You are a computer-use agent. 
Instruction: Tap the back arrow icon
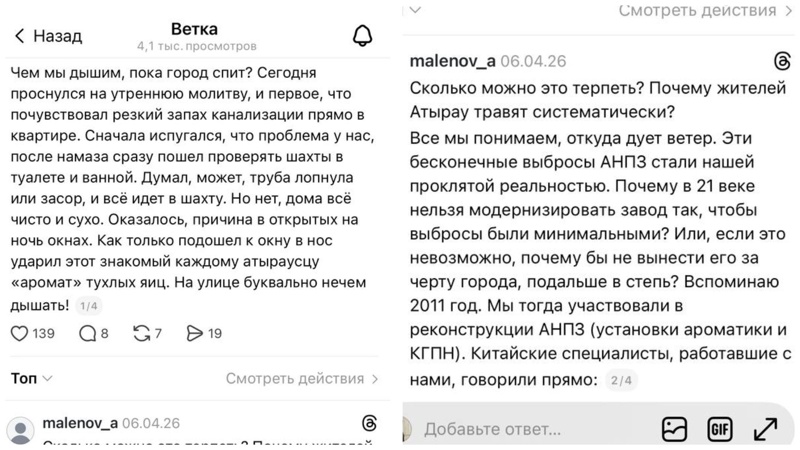(x=19, y=36)
